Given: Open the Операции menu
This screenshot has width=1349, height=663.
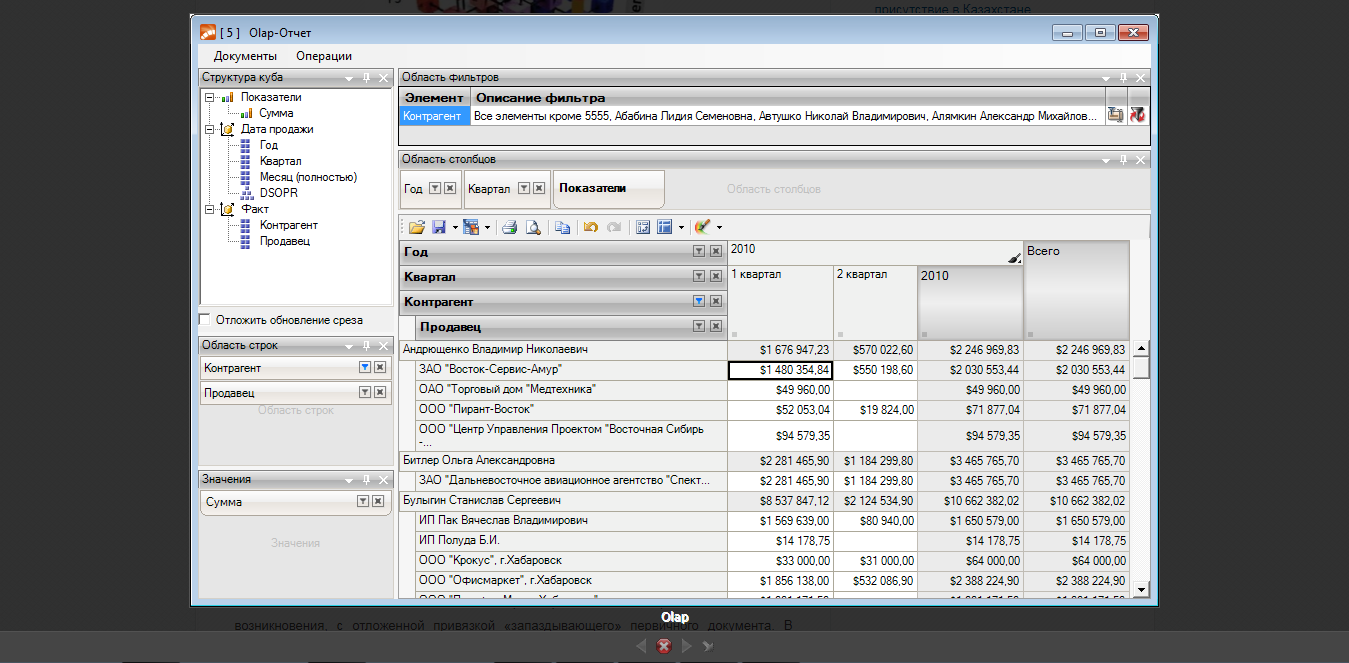Looking at the screenshot, I should (324, 56).
